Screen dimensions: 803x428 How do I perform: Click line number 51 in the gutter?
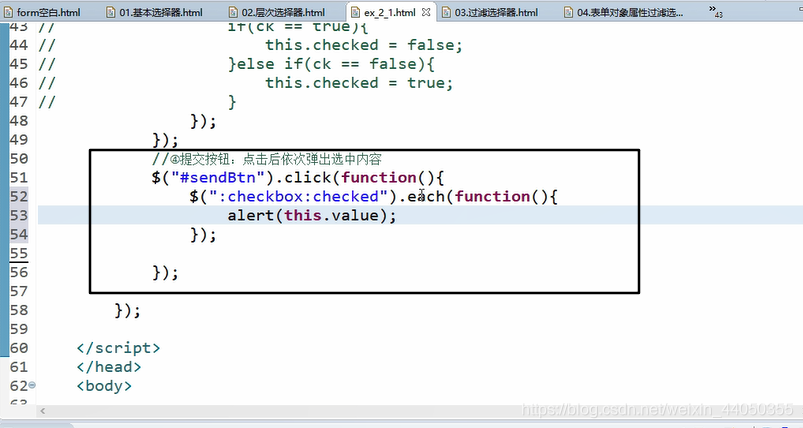pos(18,178)
